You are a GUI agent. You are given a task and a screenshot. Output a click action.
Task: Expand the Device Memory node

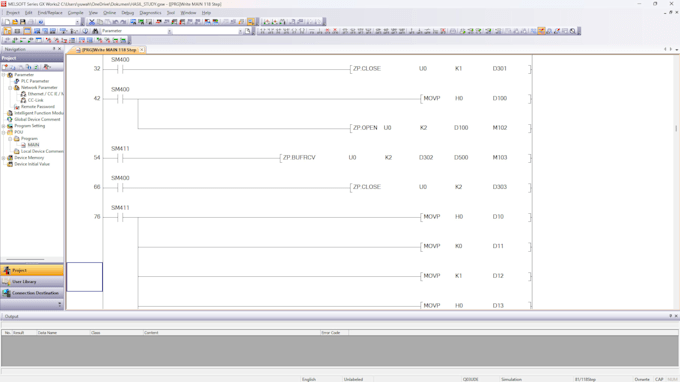coord(3,158)
